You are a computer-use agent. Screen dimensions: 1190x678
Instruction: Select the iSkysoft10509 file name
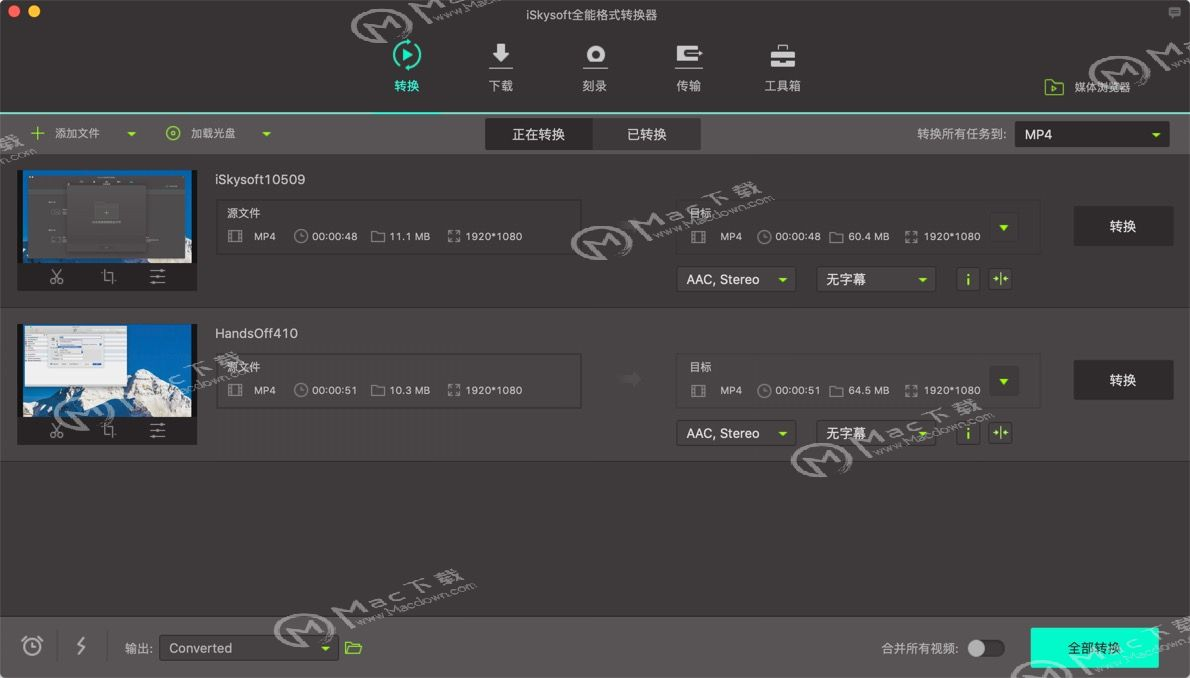tap(260, 179)
